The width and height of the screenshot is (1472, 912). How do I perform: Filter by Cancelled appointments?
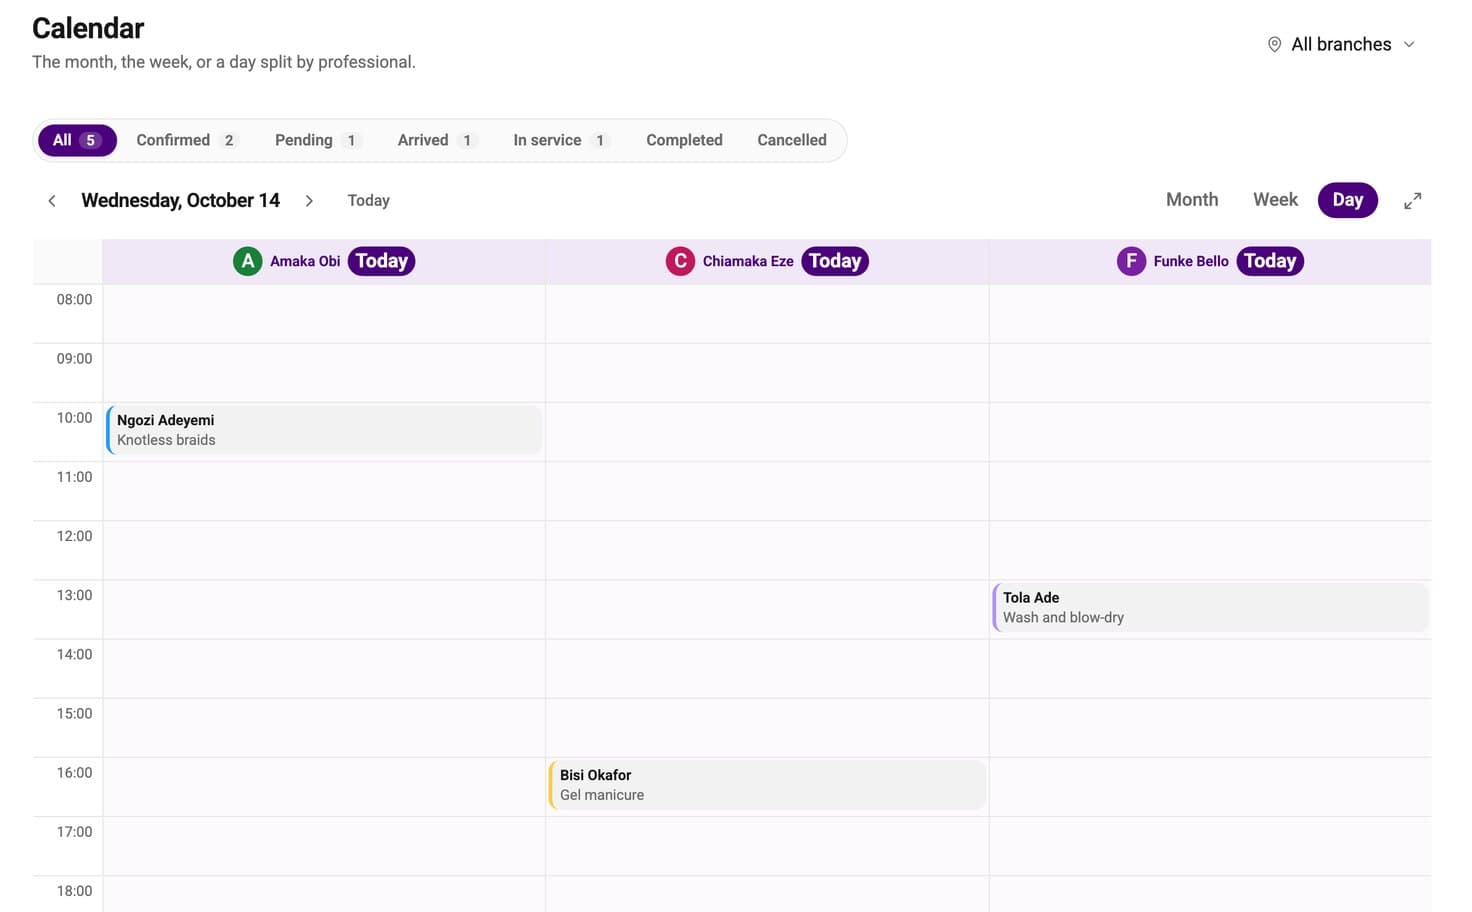coord(792,140)
